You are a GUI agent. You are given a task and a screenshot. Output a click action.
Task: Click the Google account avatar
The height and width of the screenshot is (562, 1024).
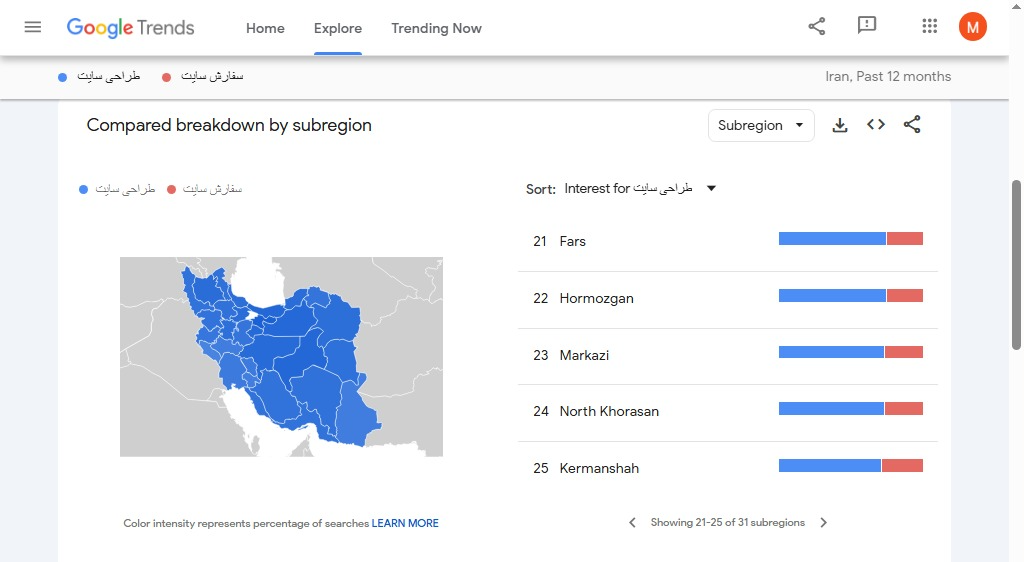(972, 27)
